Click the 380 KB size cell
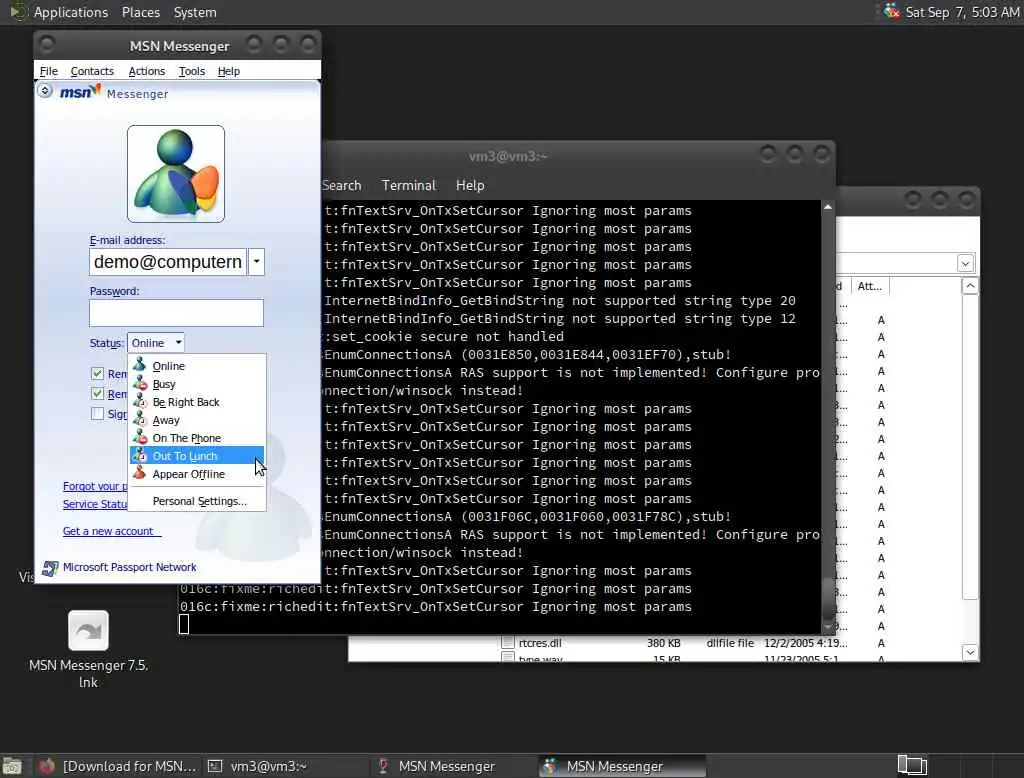Screen dimensions: 1024x778 click(x=664, y=643)
